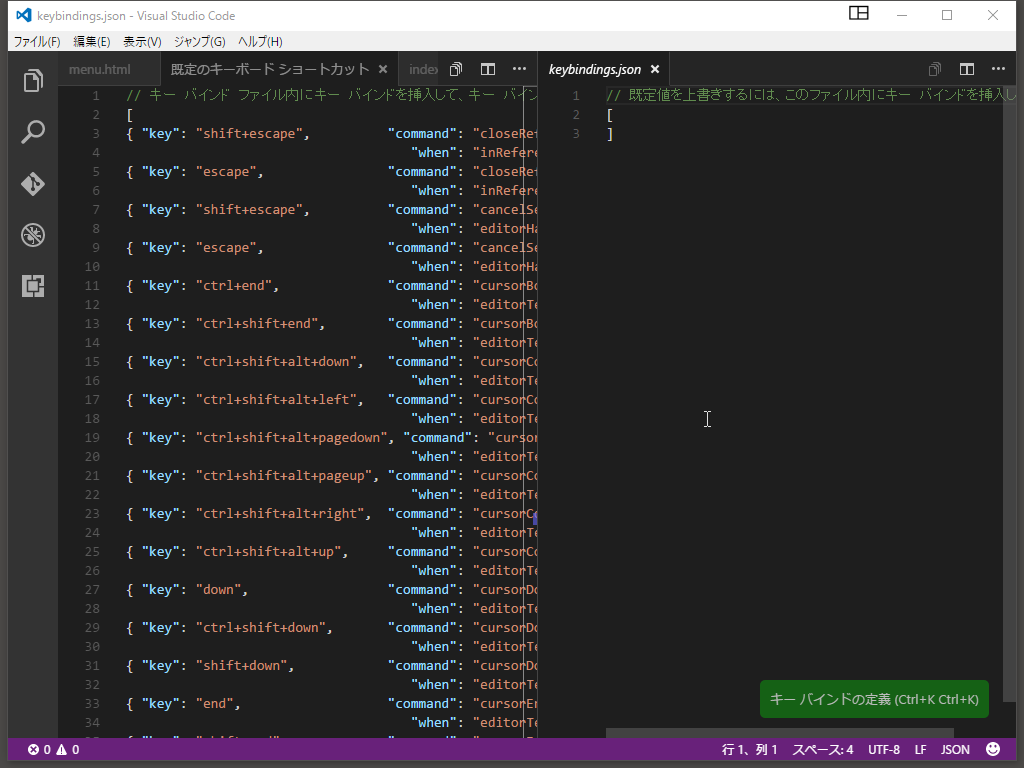Click "shift+escape" key string on line 3

tap(249, 133)
